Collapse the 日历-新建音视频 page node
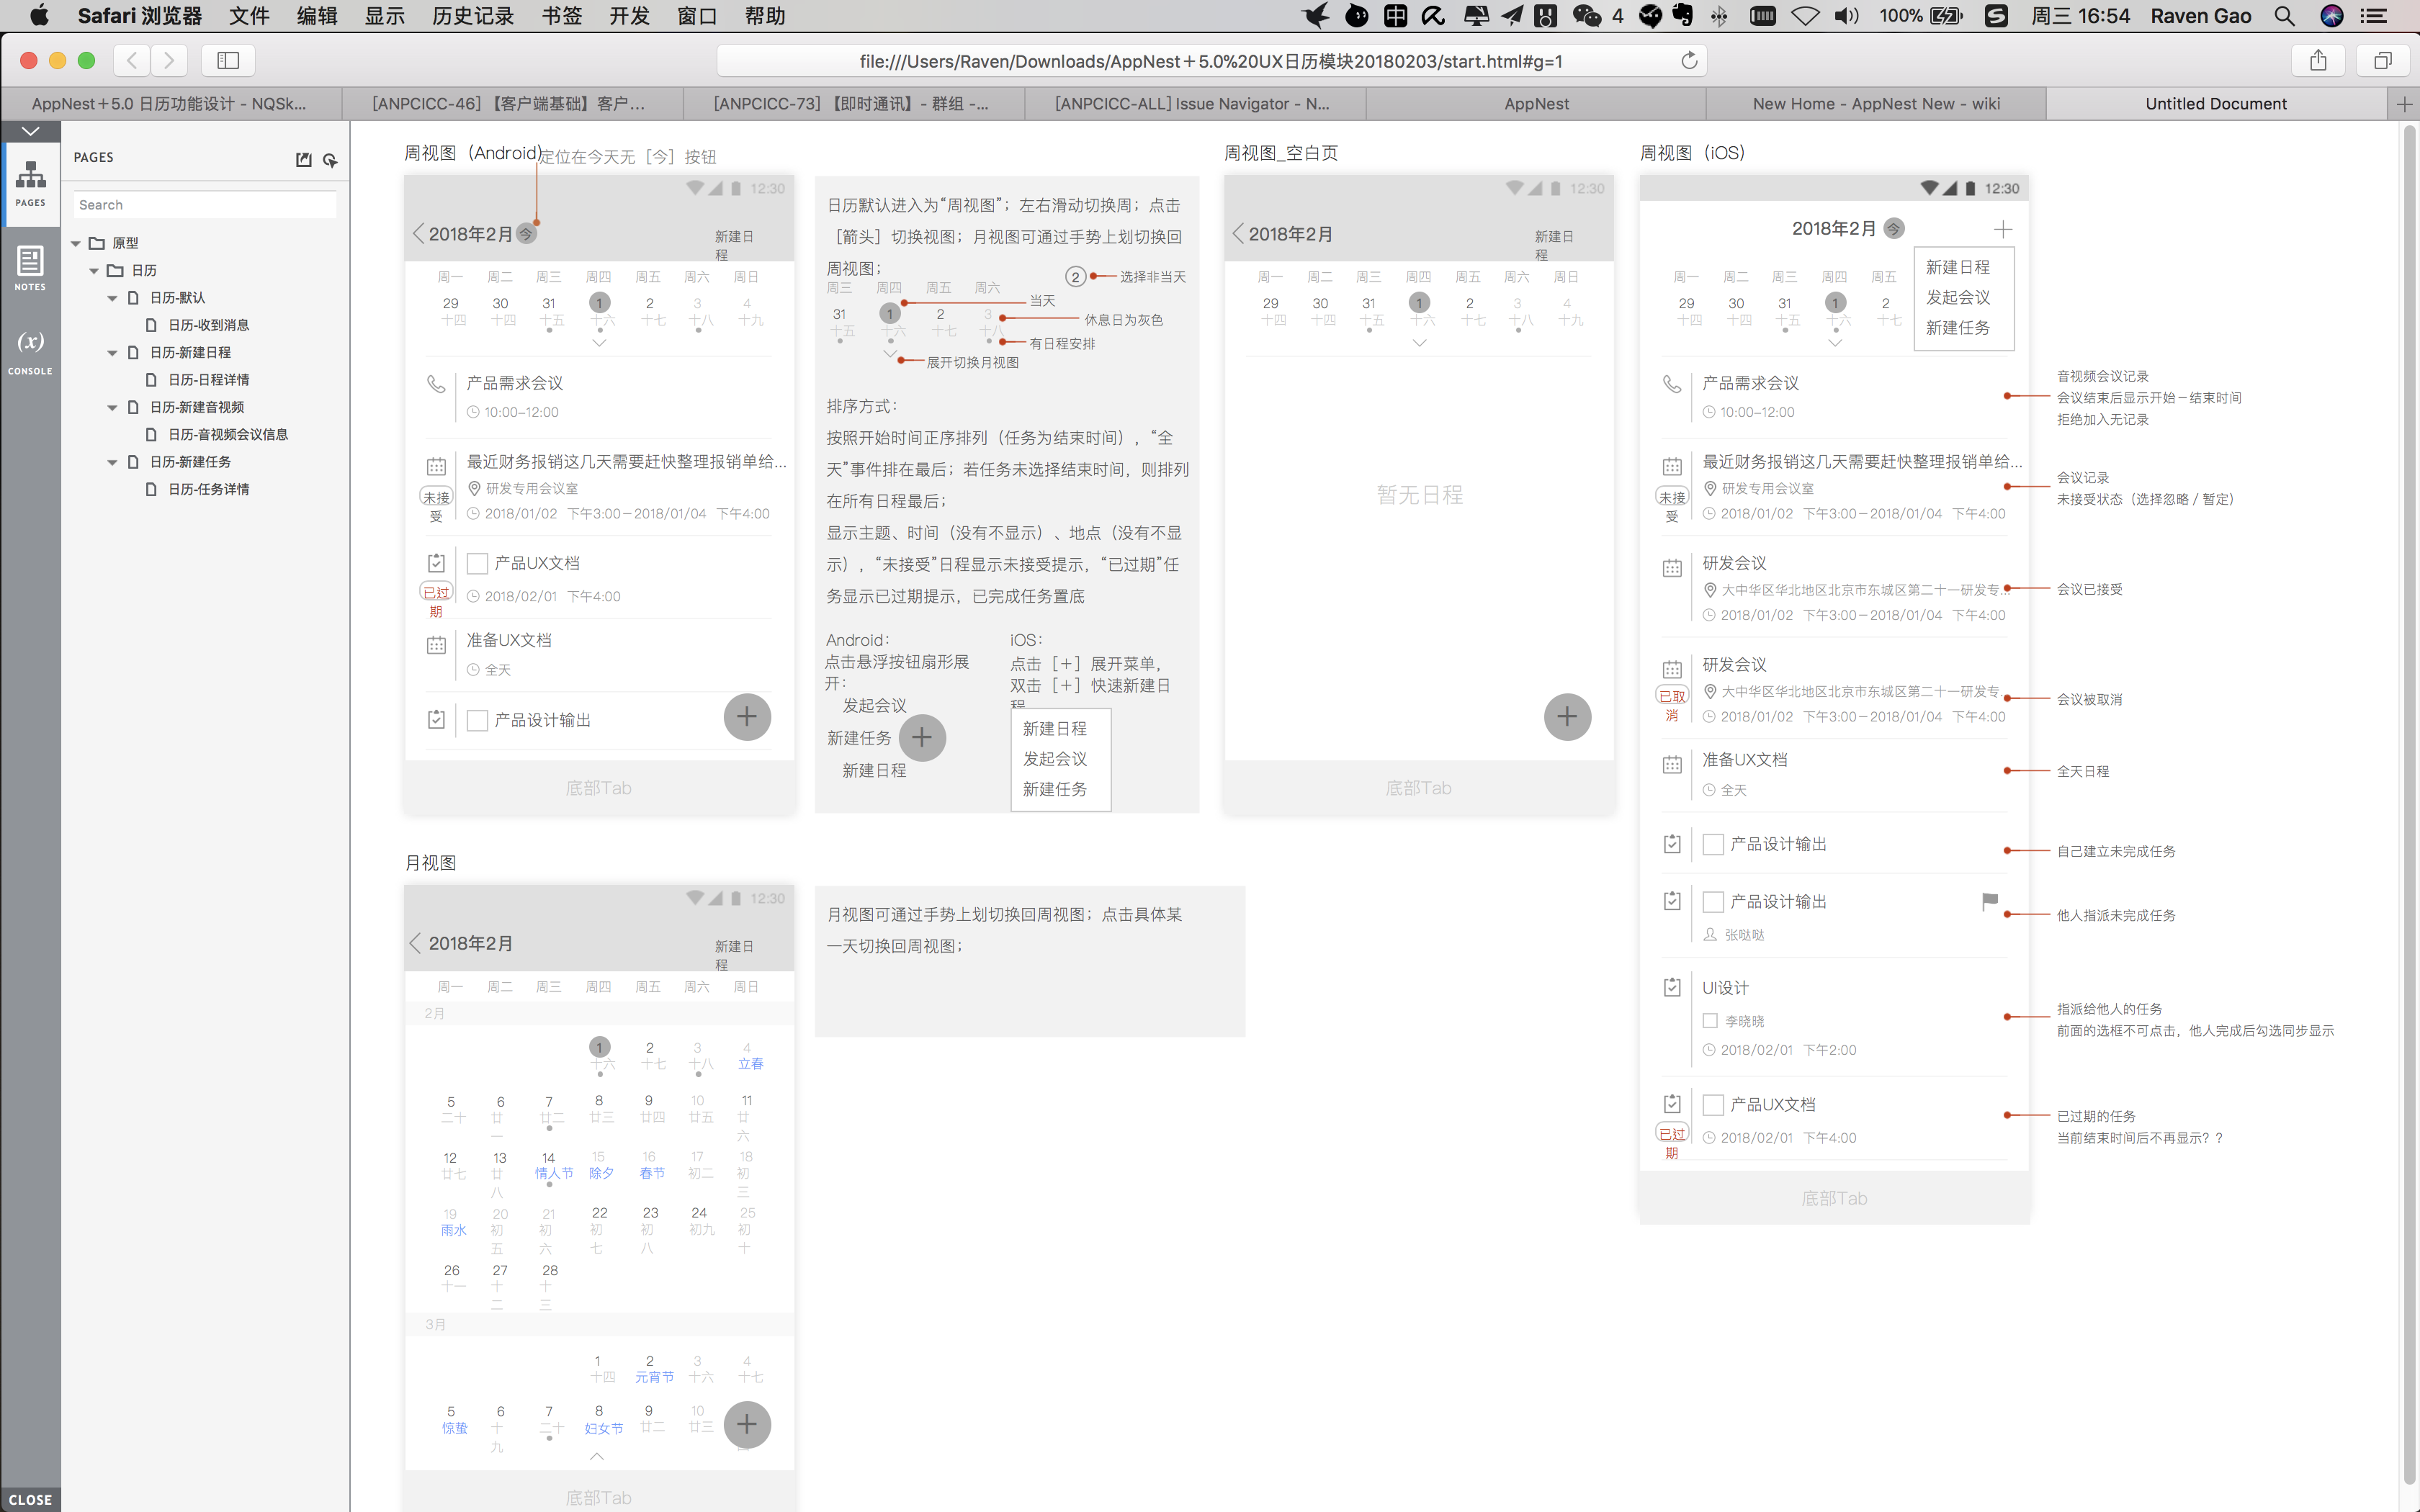Screen dimensions: 2420x1512 [x=113, y=407]
